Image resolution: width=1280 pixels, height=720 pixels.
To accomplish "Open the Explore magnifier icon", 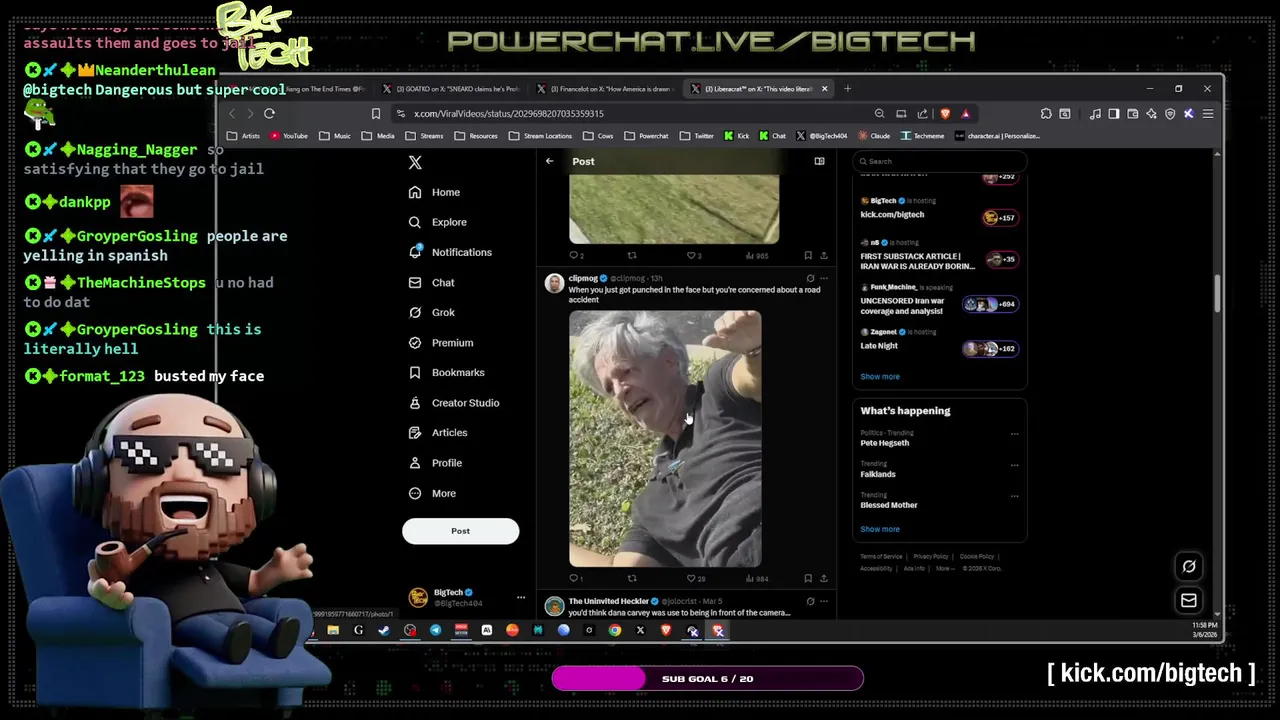I will [x=415, y=222].
